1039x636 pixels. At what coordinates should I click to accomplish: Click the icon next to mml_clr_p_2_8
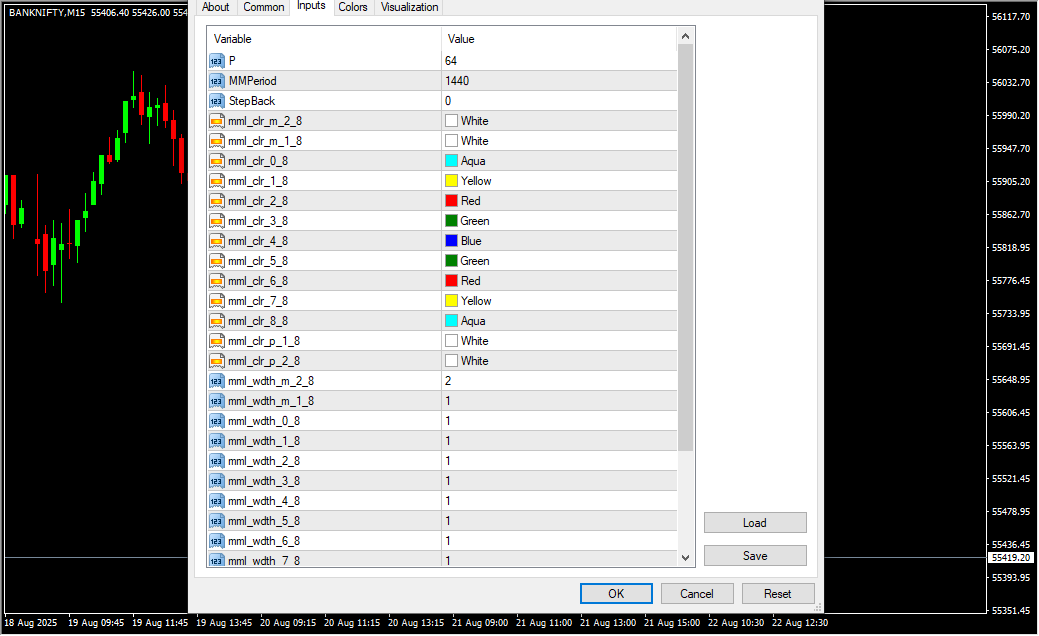[x=216, y=361]
